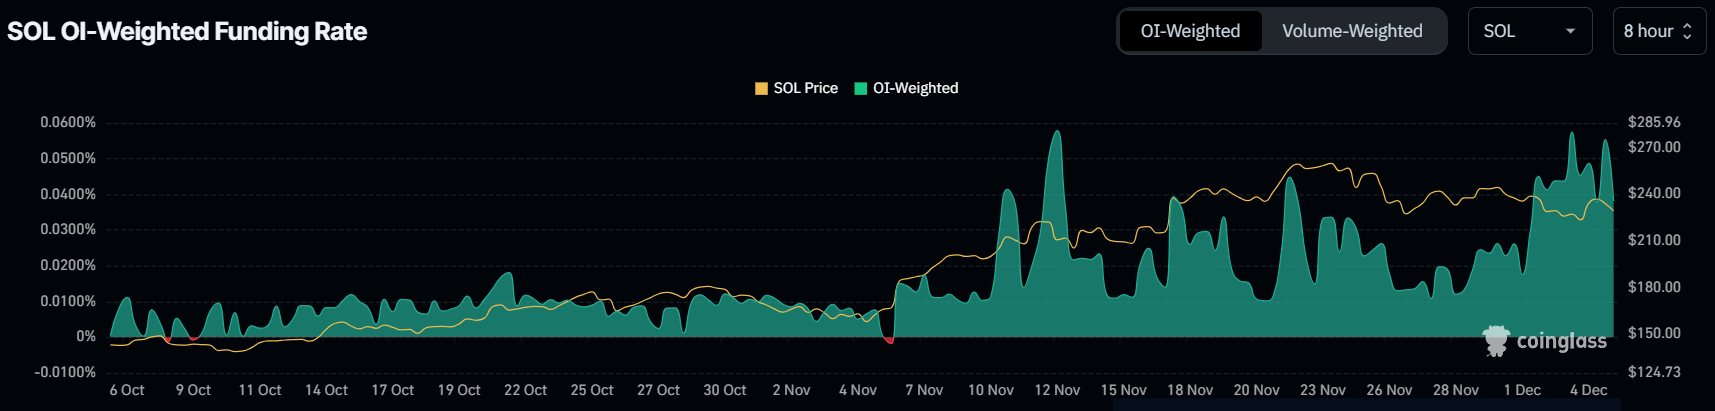
Task: Click the $285.96 price axis label
Action: [x=1654, y=122]
